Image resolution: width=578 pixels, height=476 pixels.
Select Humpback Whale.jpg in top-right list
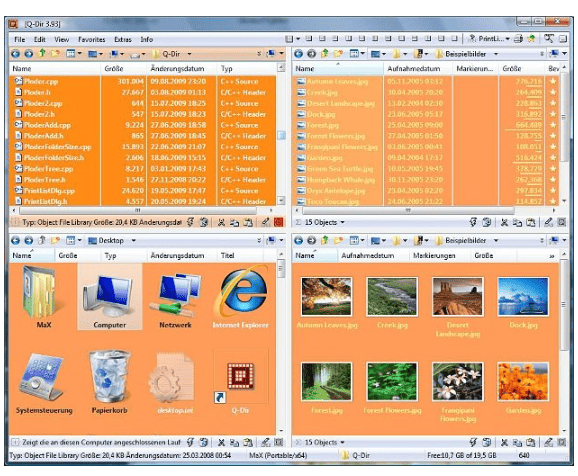coord(426,180)
